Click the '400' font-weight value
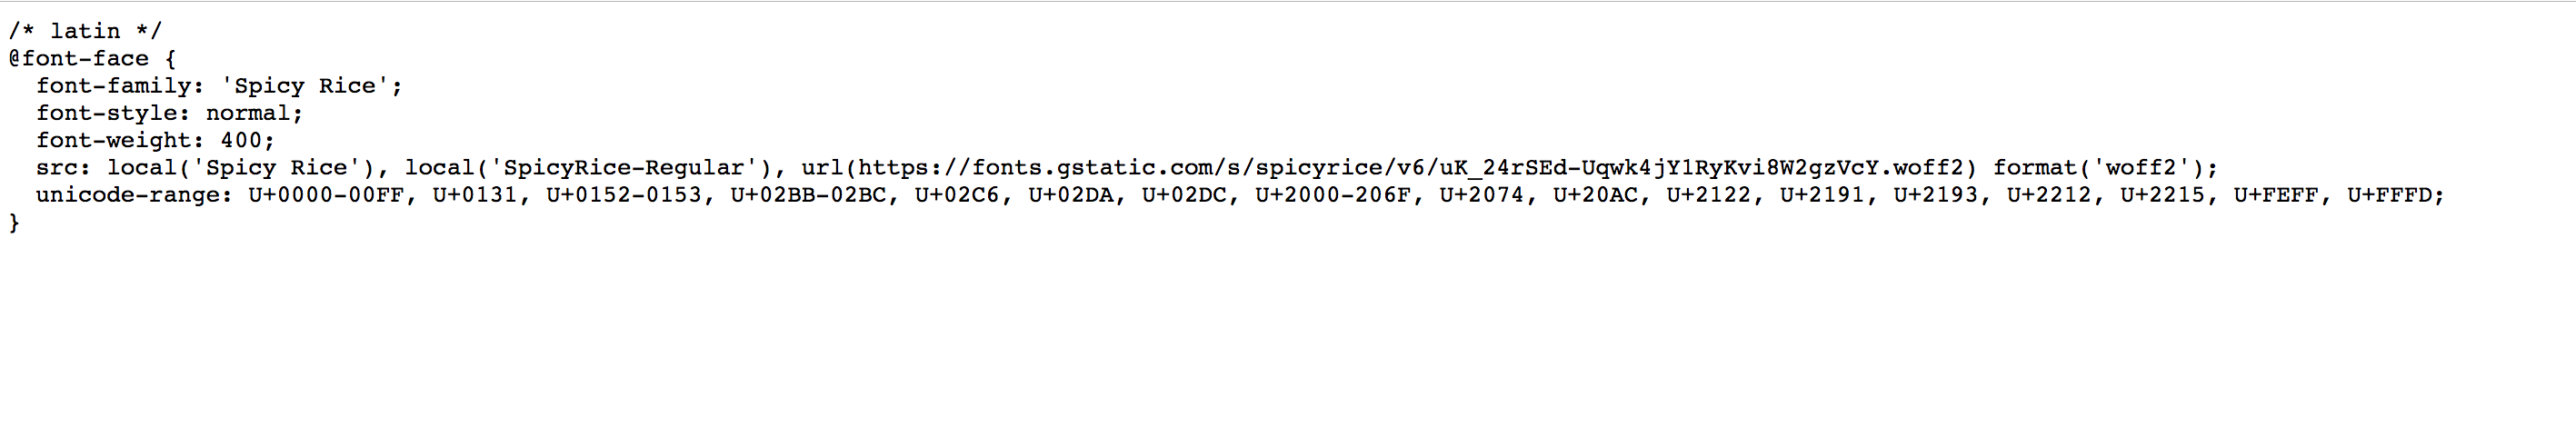This screenshot has height=447, width=2576. pyautogui.click(x=241, y=140)
